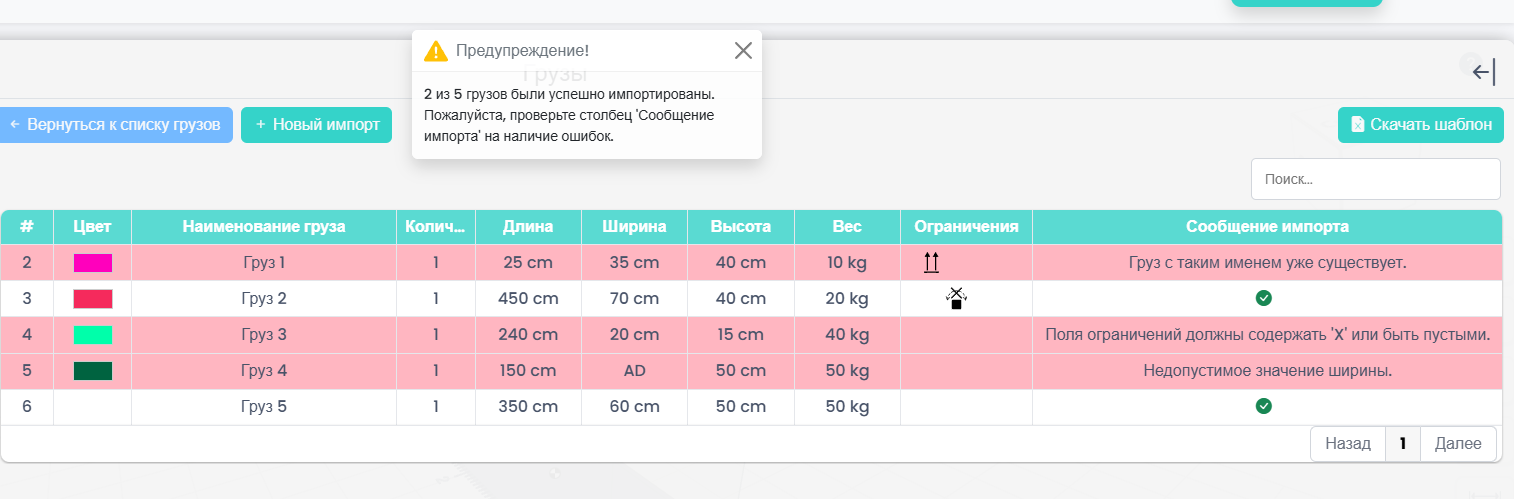This screenshot has height=499, width=1514.
Task: Pick the bright green swatch for Груз 3
Action: coord(92,335)
